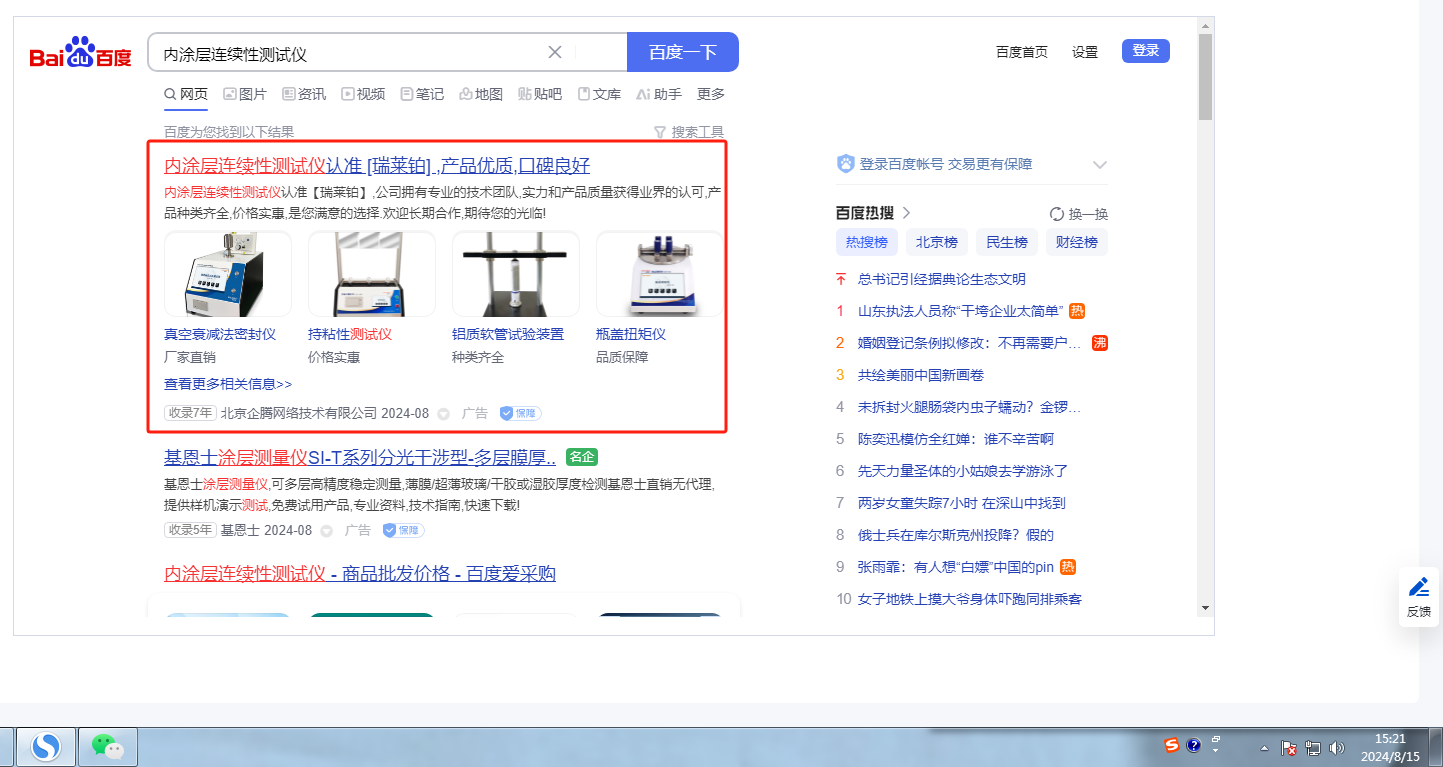Open the 文库 tab
The width and height of the screenshot is (1443, 767).
(599, 94)
